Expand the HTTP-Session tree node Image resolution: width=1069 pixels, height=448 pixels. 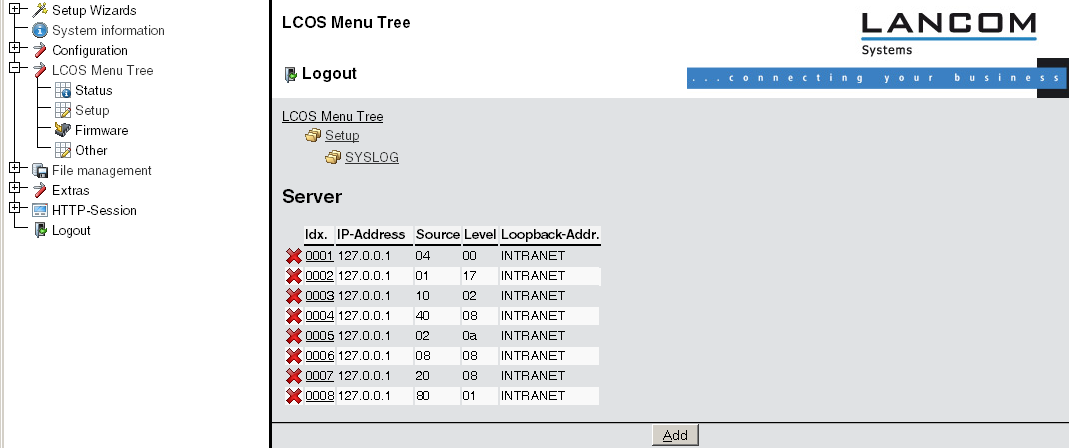(14, 210)
